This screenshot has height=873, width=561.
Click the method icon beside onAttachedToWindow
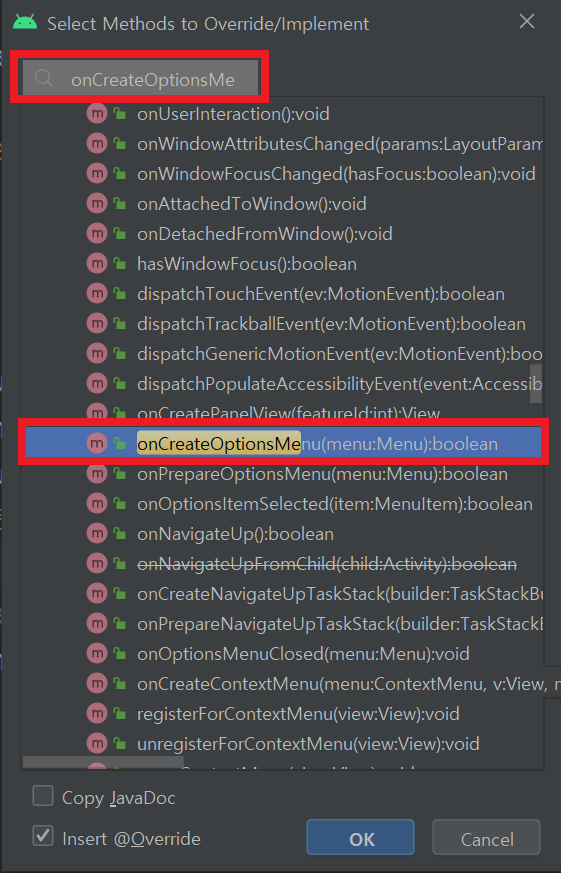(x=97, y=204)
